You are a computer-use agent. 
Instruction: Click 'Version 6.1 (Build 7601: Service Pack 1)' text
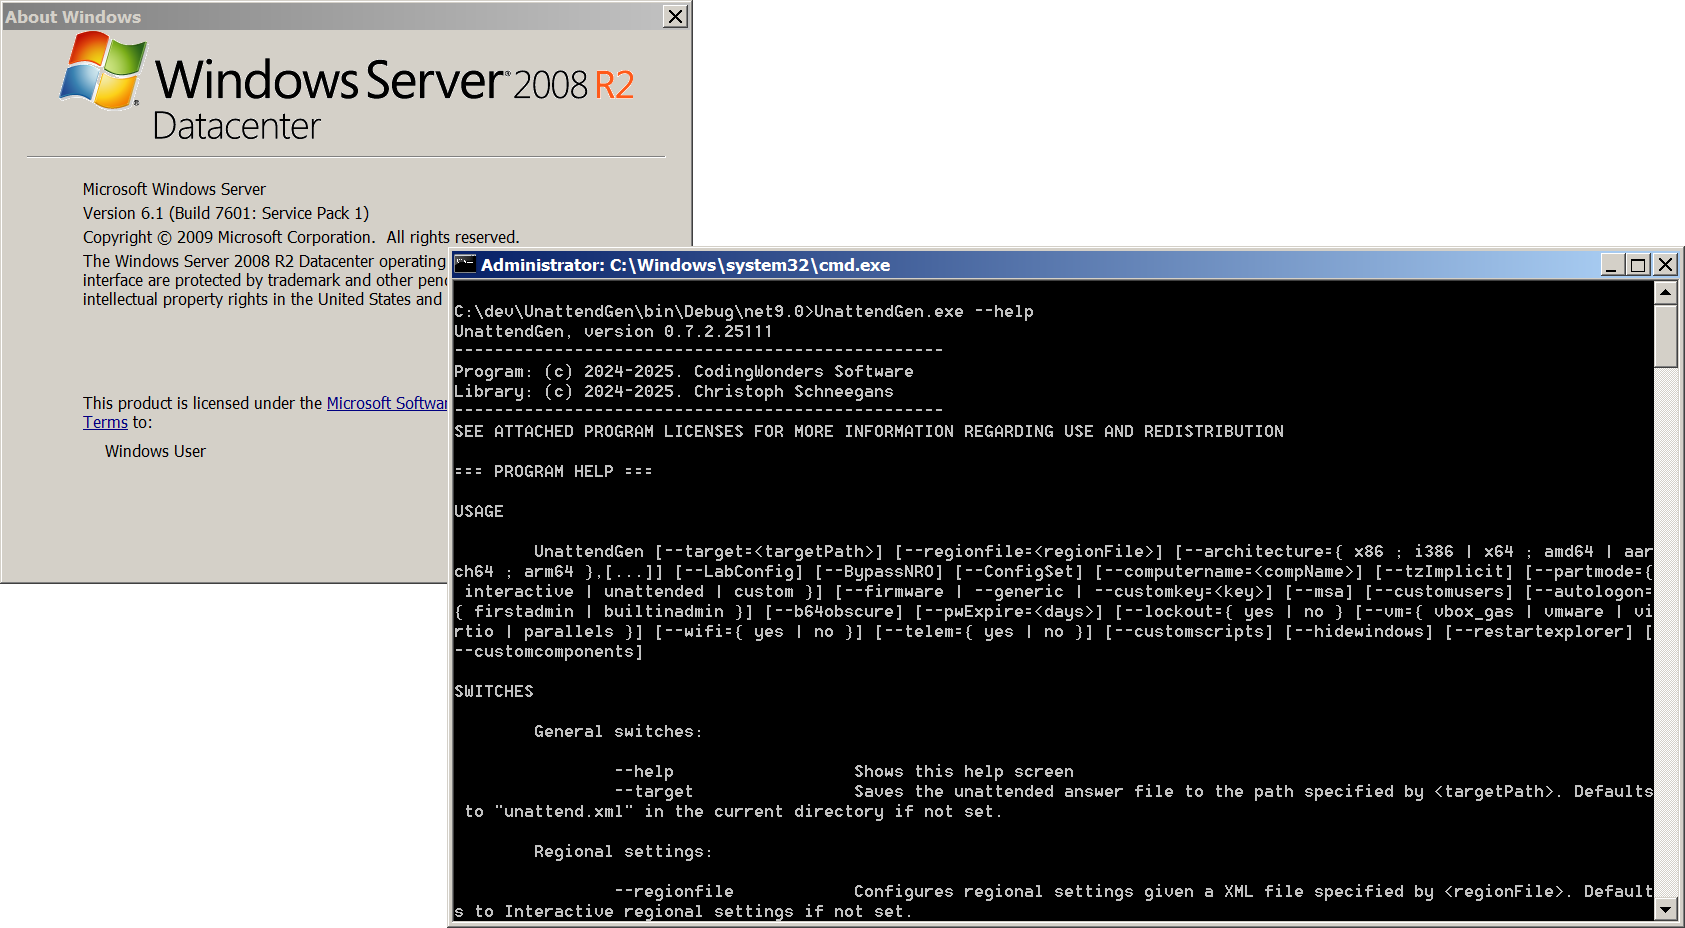tap(226, 213)
